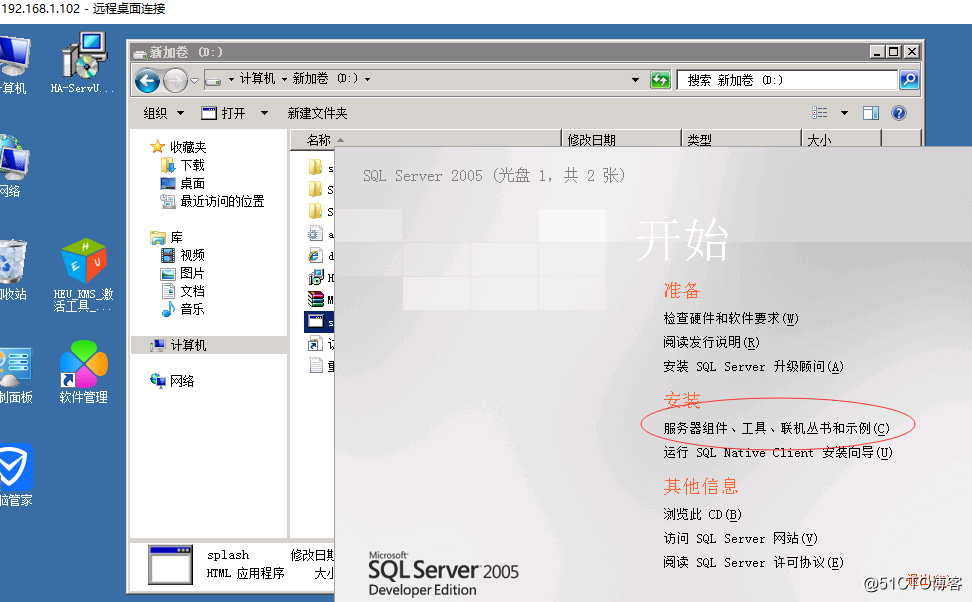
Task: Open 音乐 library
Action: click(183, 309)
